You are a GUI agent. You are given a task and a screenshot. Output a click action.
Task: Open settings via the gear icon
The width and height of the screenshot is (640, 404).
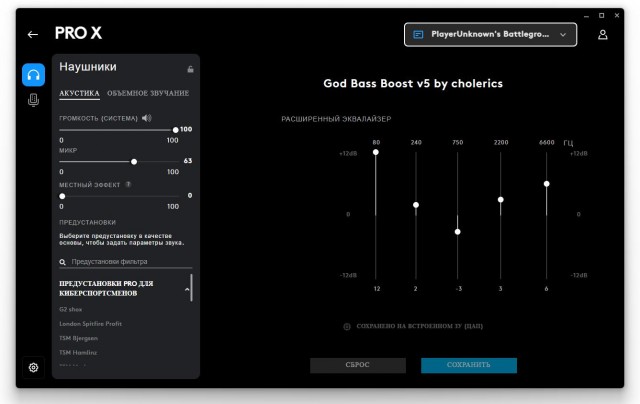pos(33,367)
